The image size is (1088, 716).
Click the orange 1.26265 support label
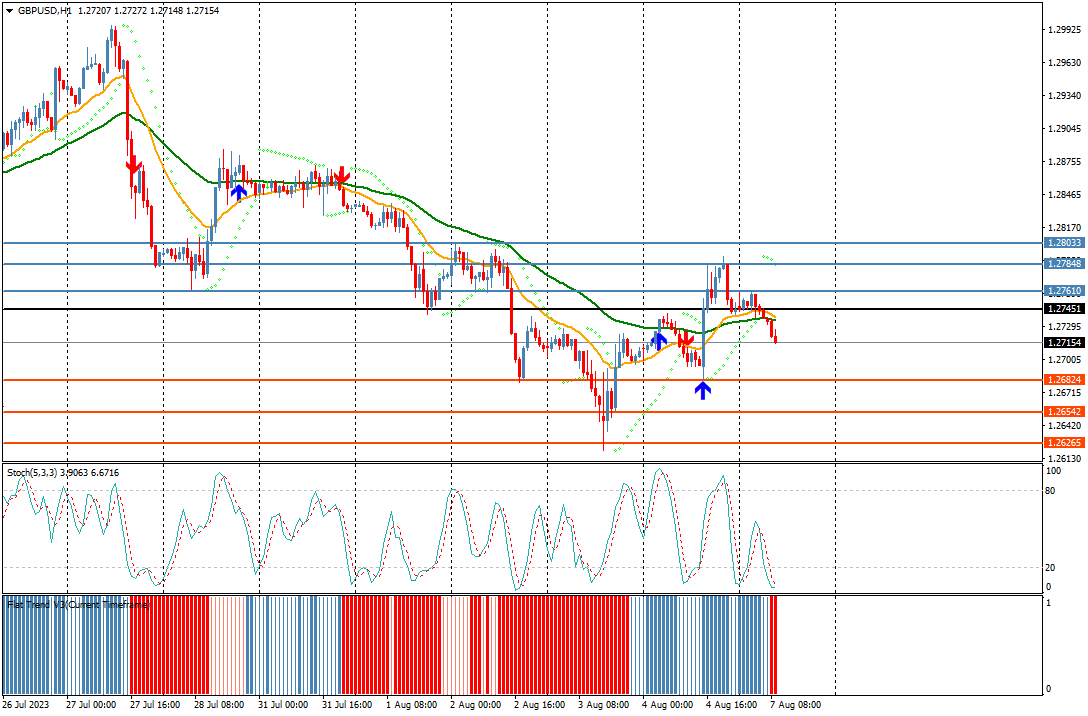(1064, 443)
